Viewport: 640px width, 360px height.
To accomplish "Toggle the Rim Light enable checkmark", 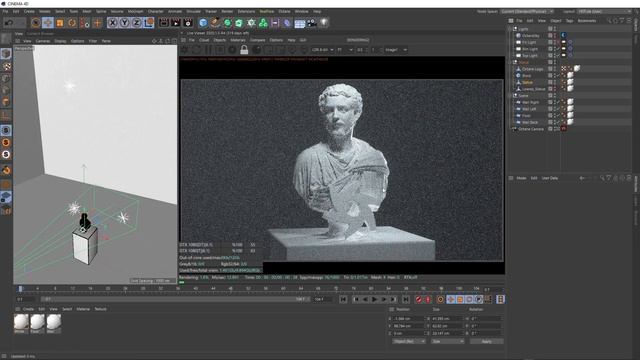I will pos(558,49).
